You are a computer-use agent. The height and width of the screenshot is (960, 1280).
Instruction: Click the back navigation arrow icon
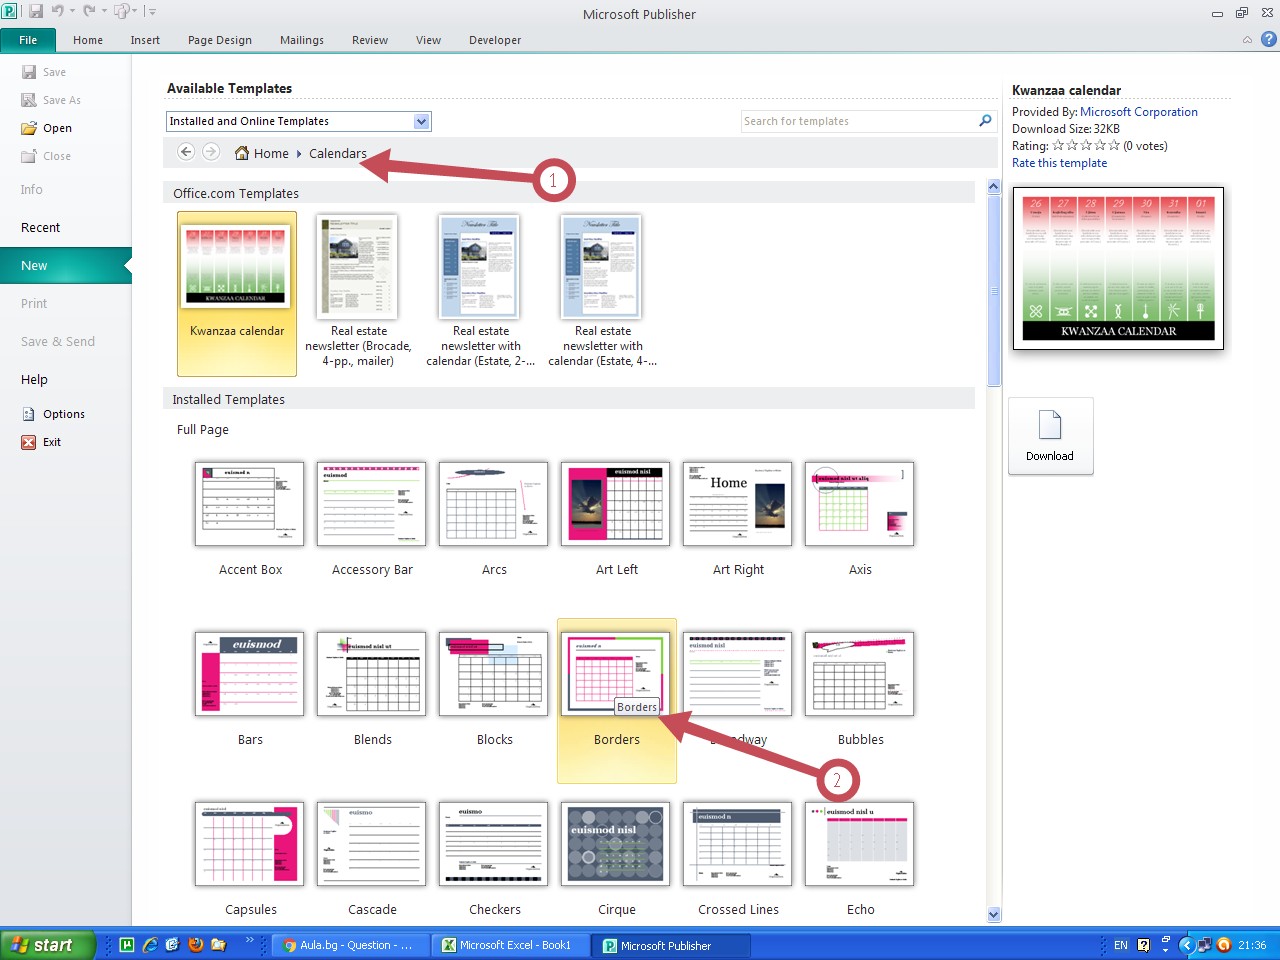coord(186,152)
